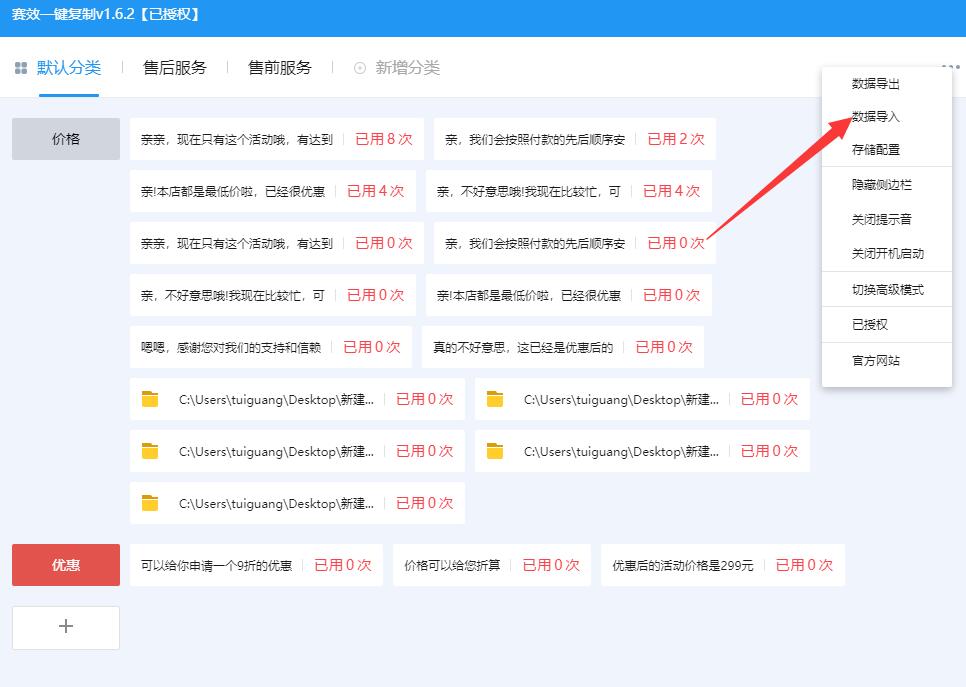Image resolution: width=966 pixels, height=687 pixels.
Task: Switch to the 售前服务 tab
Action: 279,68
